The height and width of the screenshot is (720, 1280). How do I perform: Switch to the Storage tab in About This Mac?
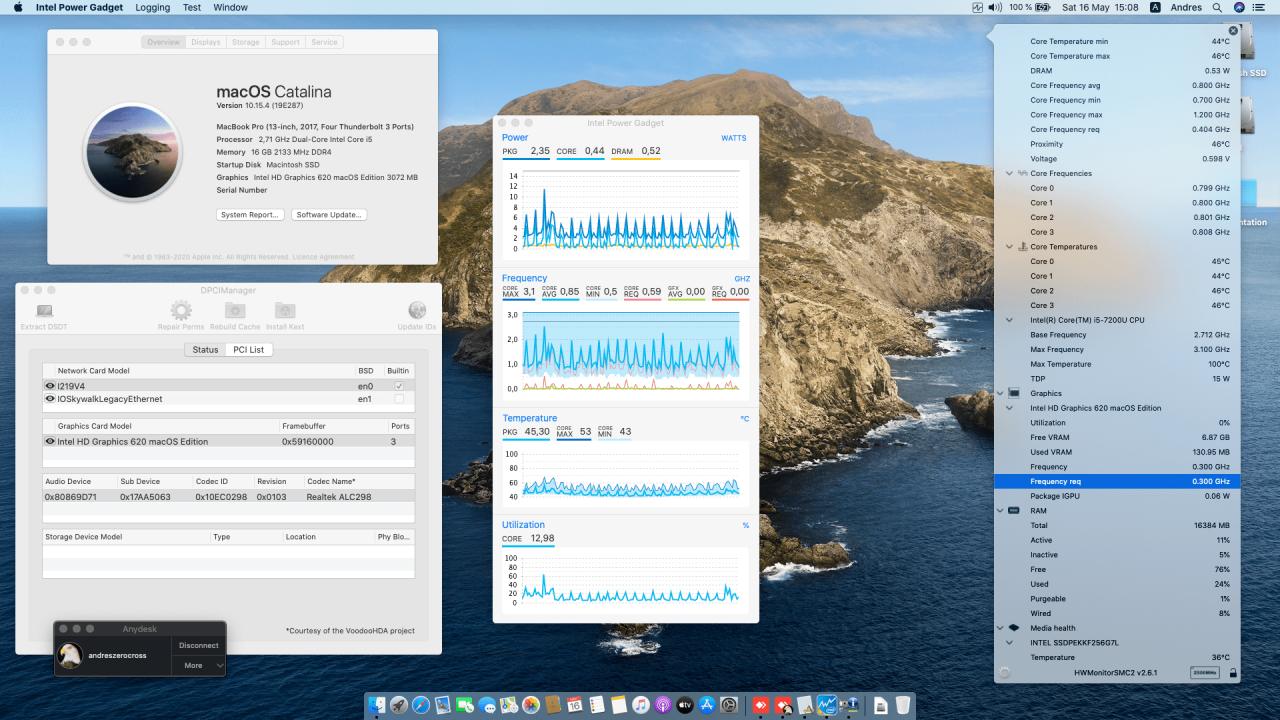pyautogui.click(x=246, y=42)
